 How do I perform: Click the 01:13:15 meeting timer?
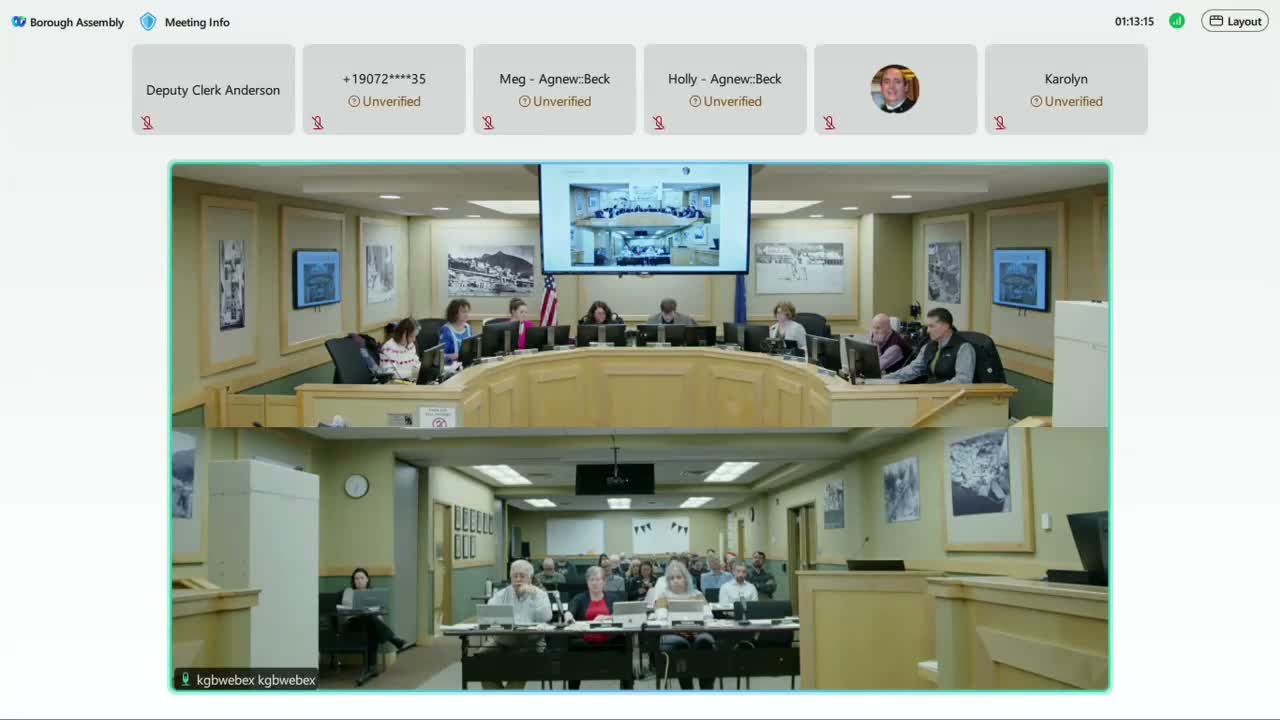[x=1135, y=19]
